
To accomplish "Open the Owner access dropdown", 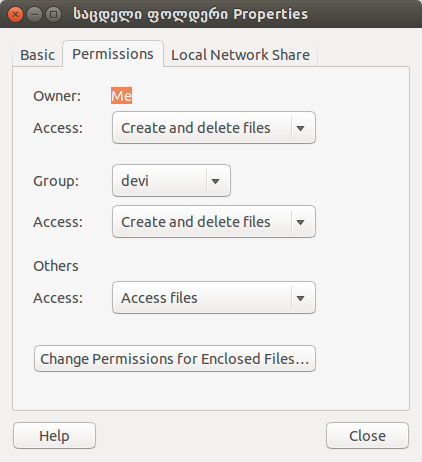I will click(x=214, y=128).
